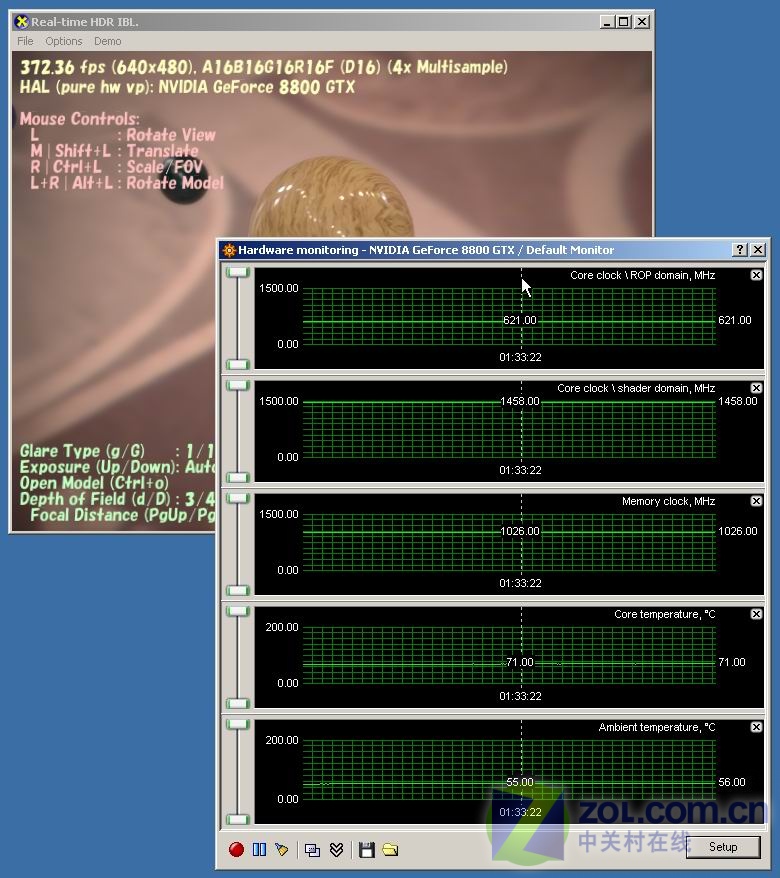
Task: Click the overlapping windows icon in toolbar
Action: 312,850
